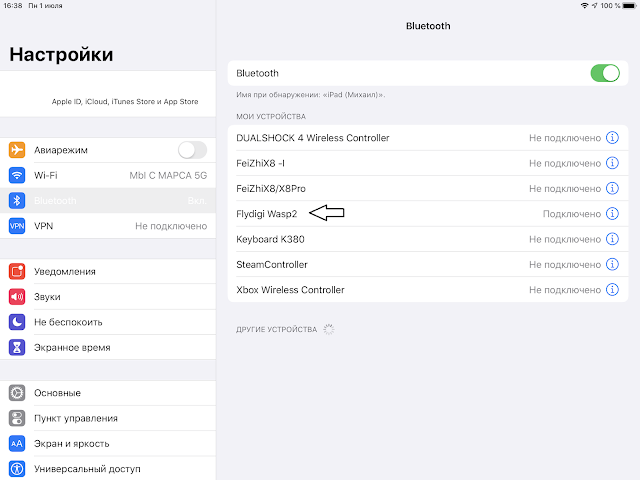Image resolution: width=640 pixels, height=480 pixels.
Task: Tap Не подключено status of Keyboard K380
Action: click(x=565, y=239)
